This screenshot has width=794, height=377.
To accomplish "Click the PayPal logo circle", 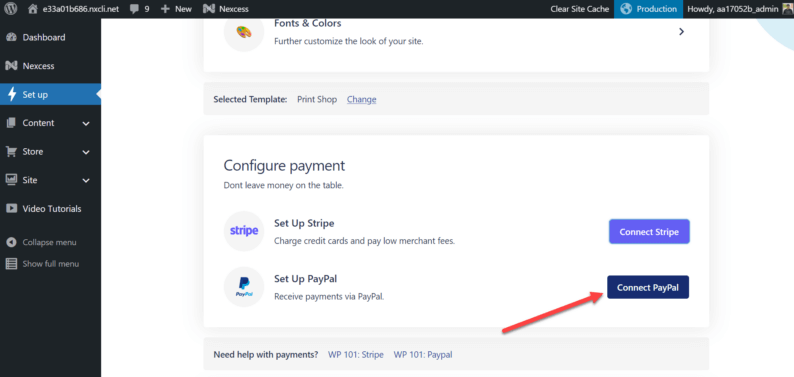I will (244, 287).
